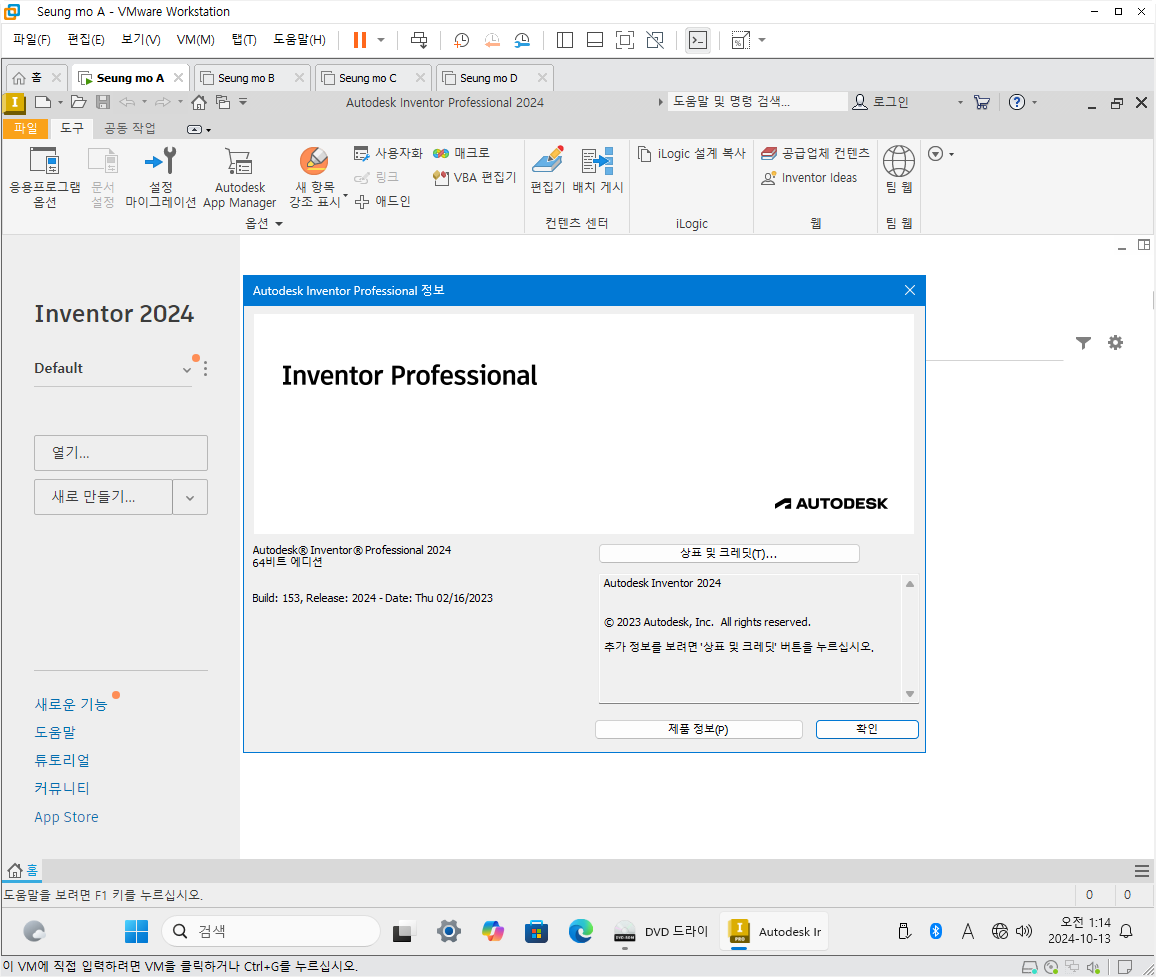The image size is (1156, 977).
Task: Open the 로그인 sign-in dropdown arrow
Action: tap(960, 102)
